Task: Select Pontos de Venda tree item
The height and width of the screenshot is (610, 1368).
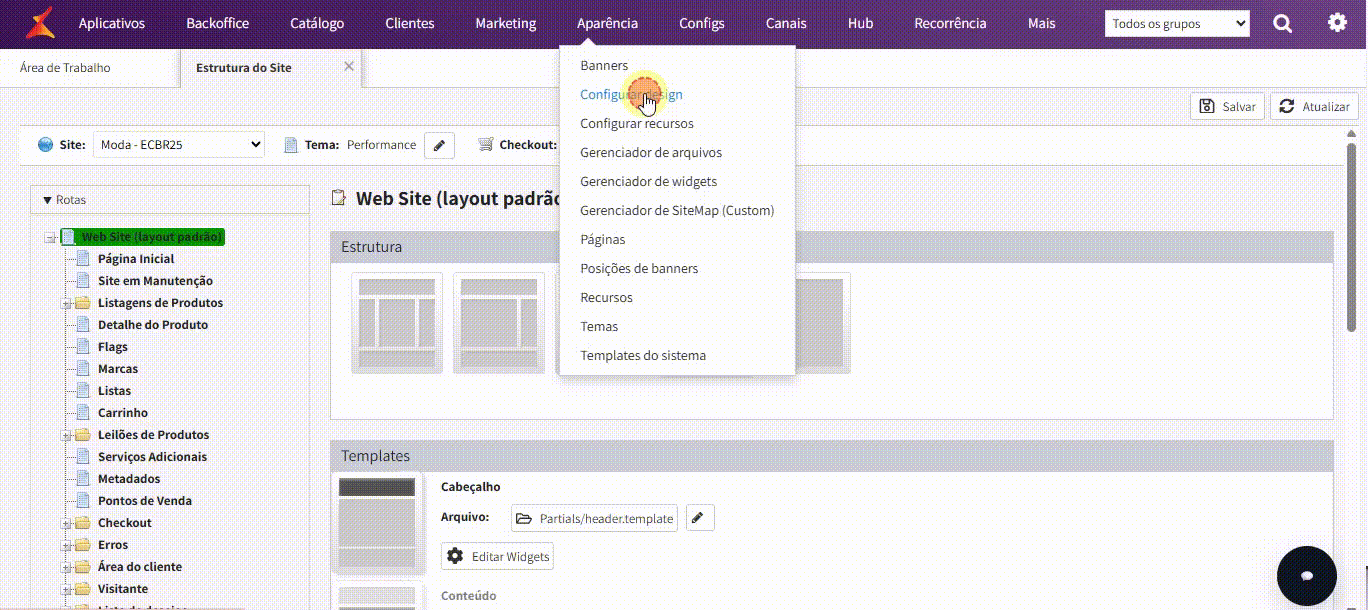Action: (145, 501)
